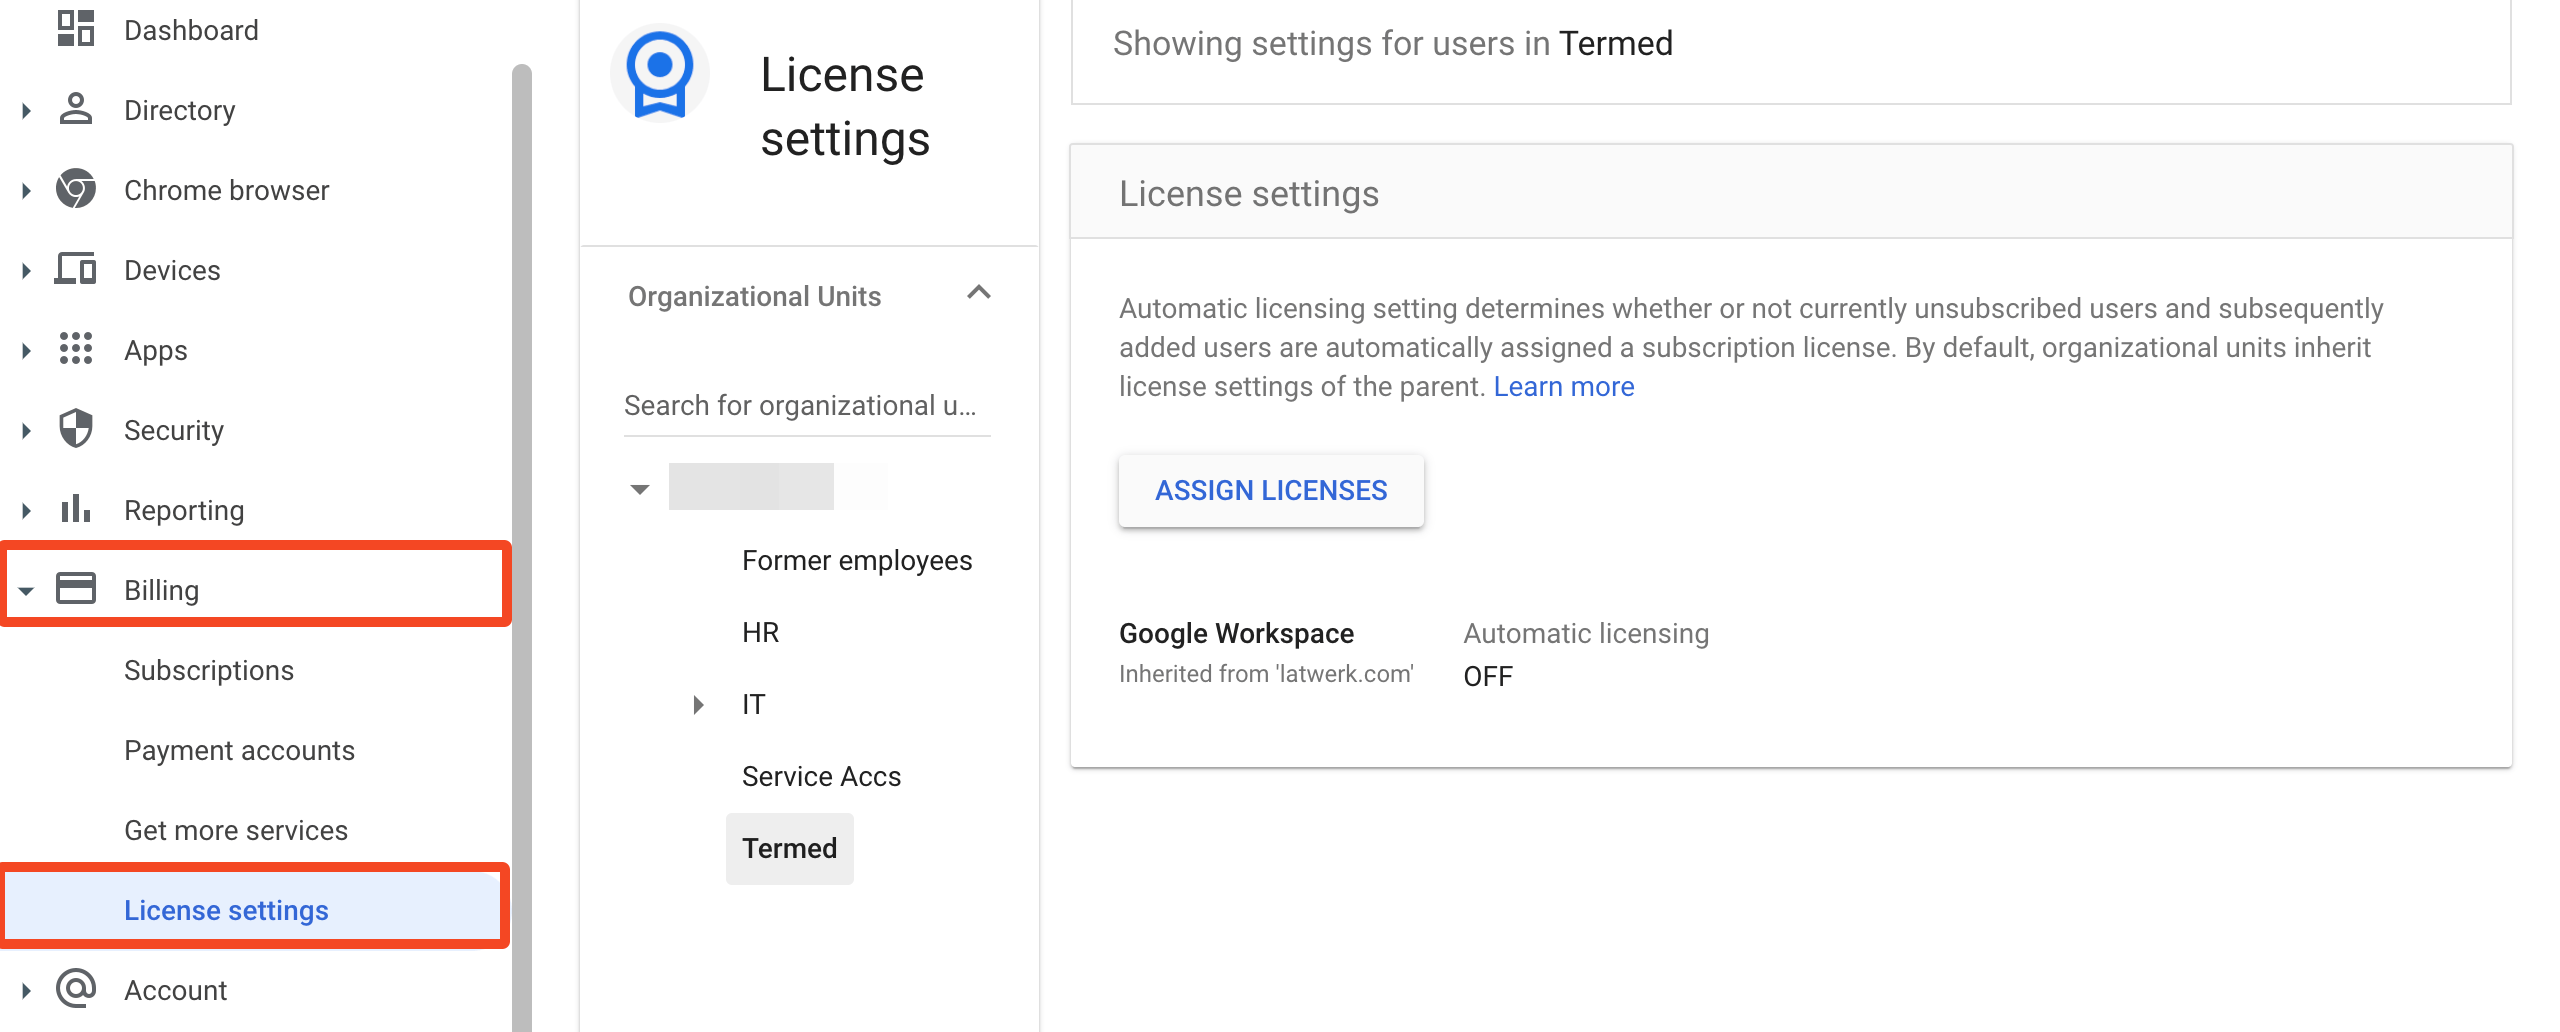Click the Dashboard grid icon
Screen dimensions: 2560x1032
[x=76, y=28]
